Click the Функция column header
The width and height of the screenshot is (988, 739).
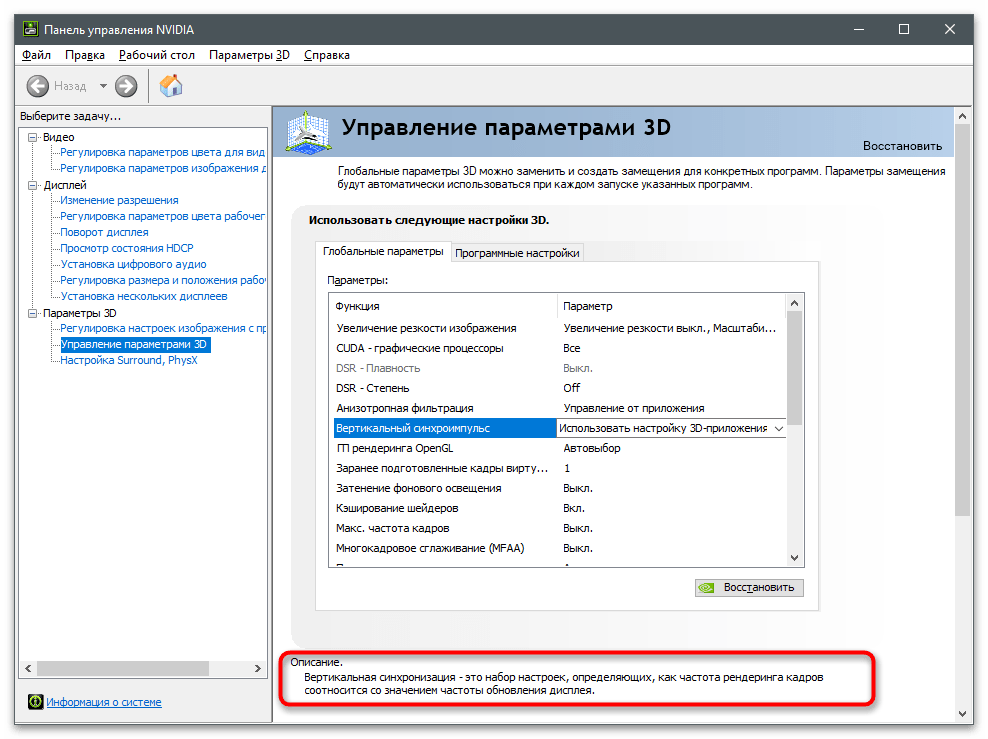click(x=444, y=306)
